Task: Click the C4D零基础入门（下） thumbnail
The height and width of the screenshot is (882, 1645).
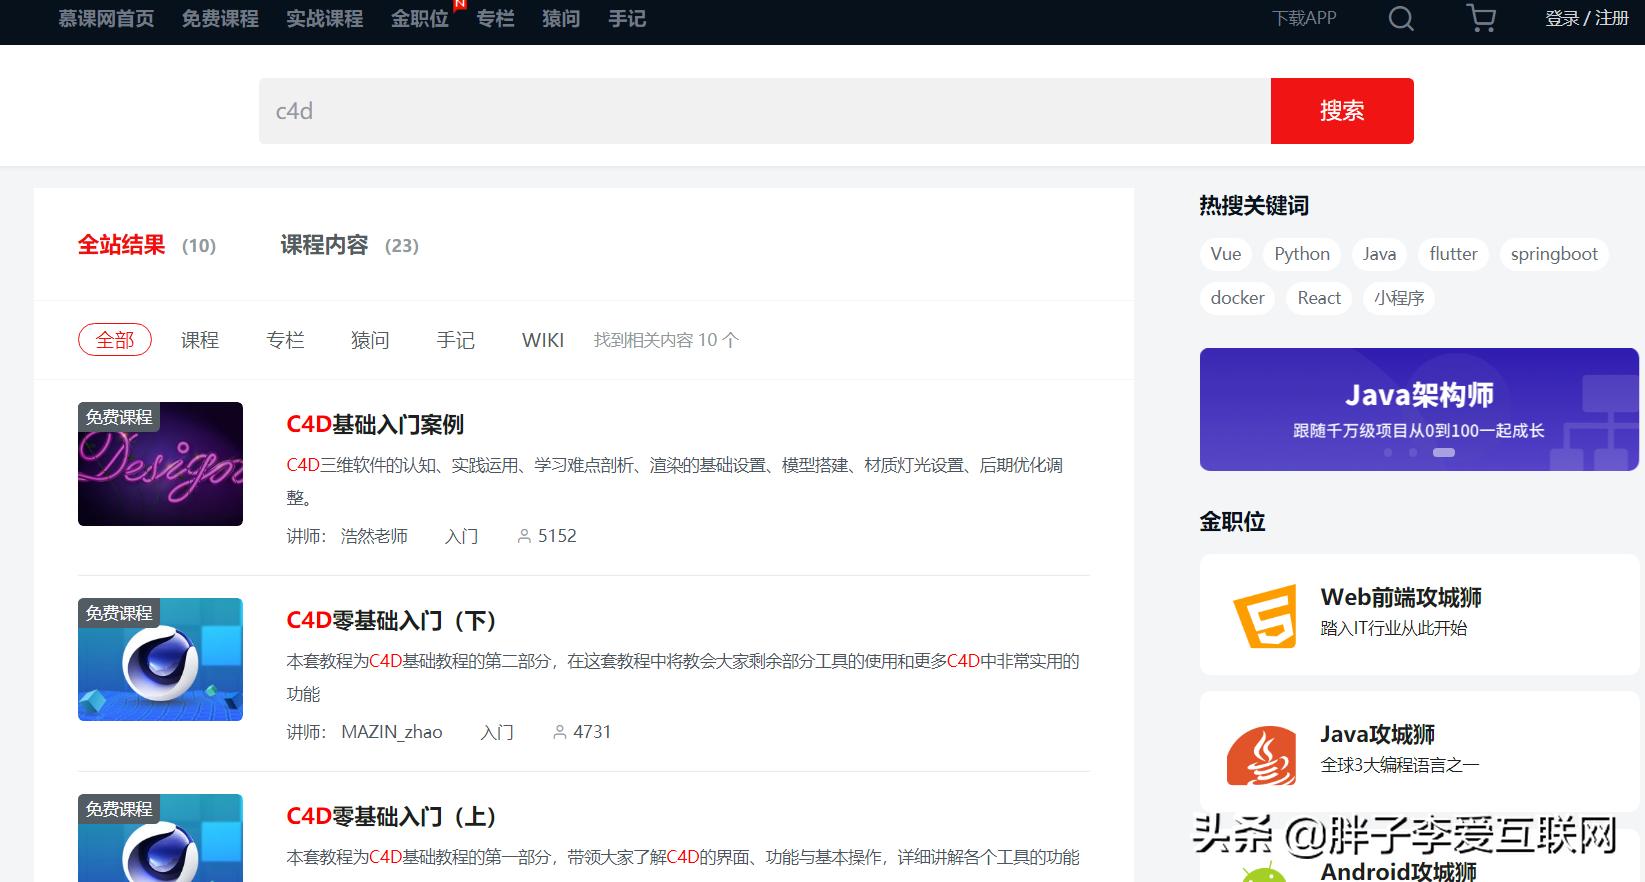Action: [160, 659]
